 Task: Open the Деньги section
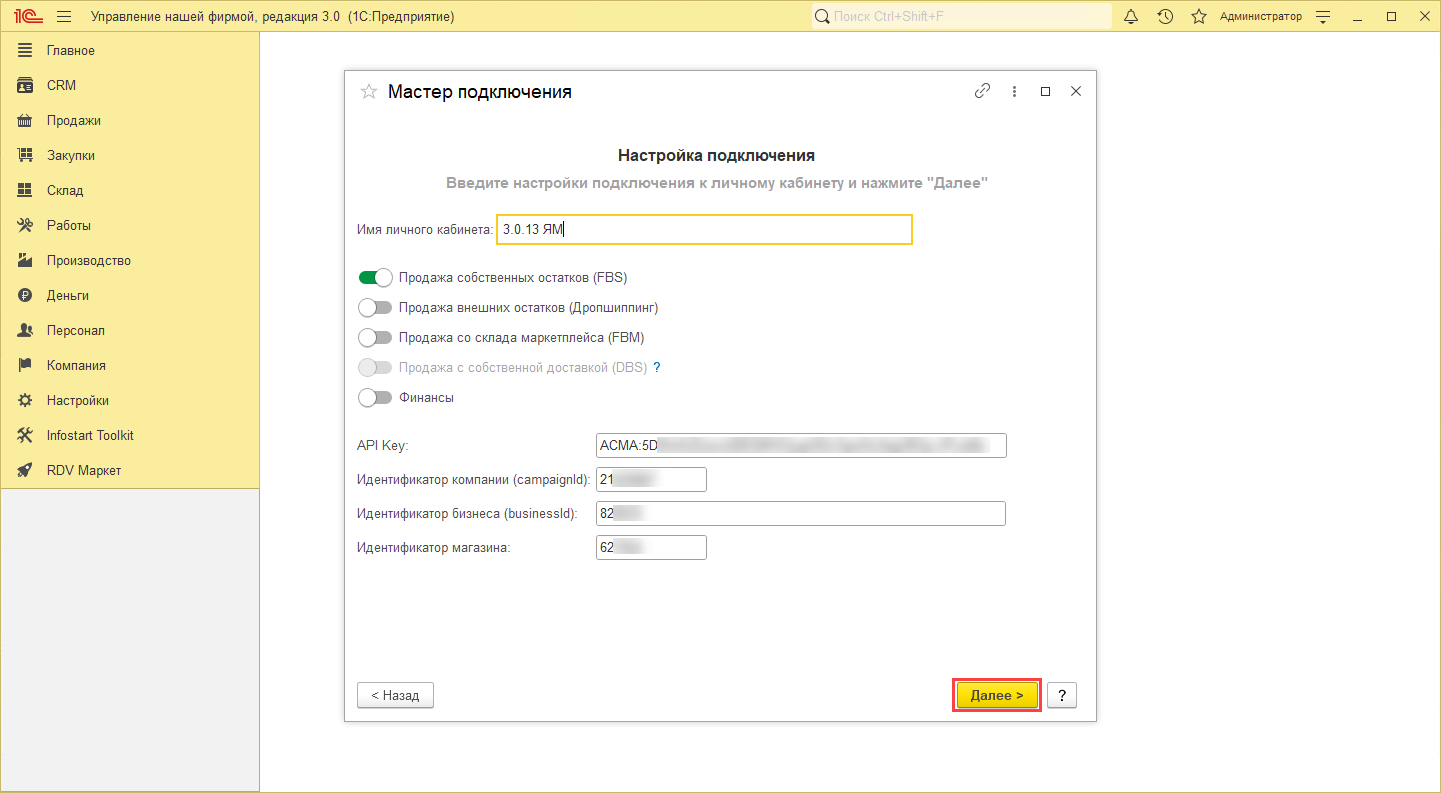(130, 295)
